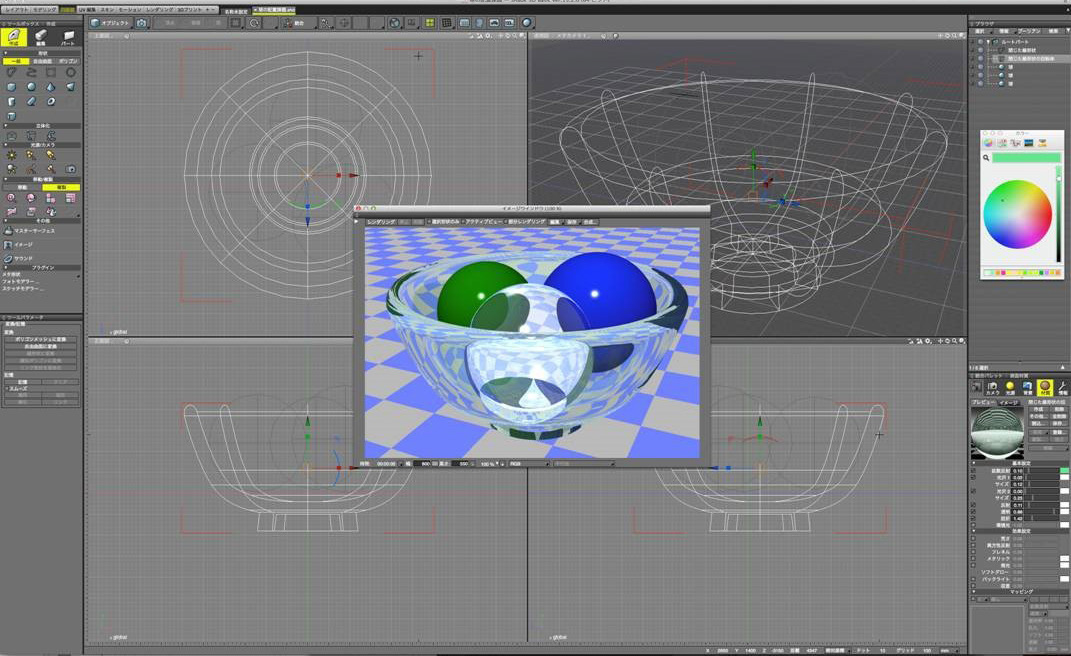Image resolution: width=1071 pixels, height=656 pixels.
Task: Open wrench info tab in palette
Action: 1063,388
